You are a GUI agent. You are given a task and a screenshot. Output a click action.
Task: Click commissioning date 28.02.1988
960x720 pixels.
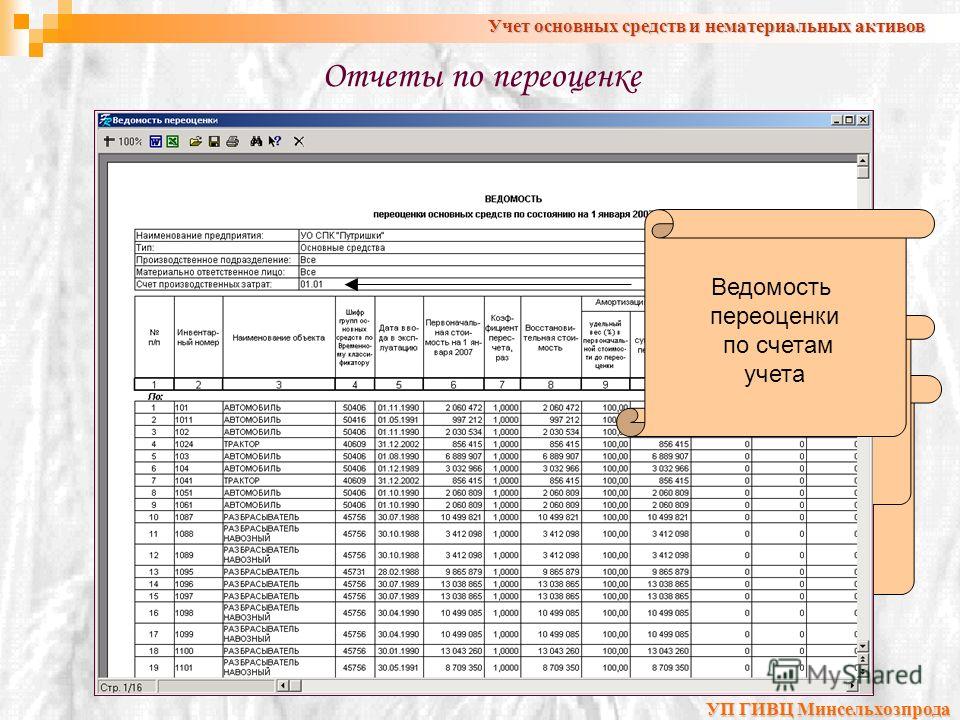point(399,572)
